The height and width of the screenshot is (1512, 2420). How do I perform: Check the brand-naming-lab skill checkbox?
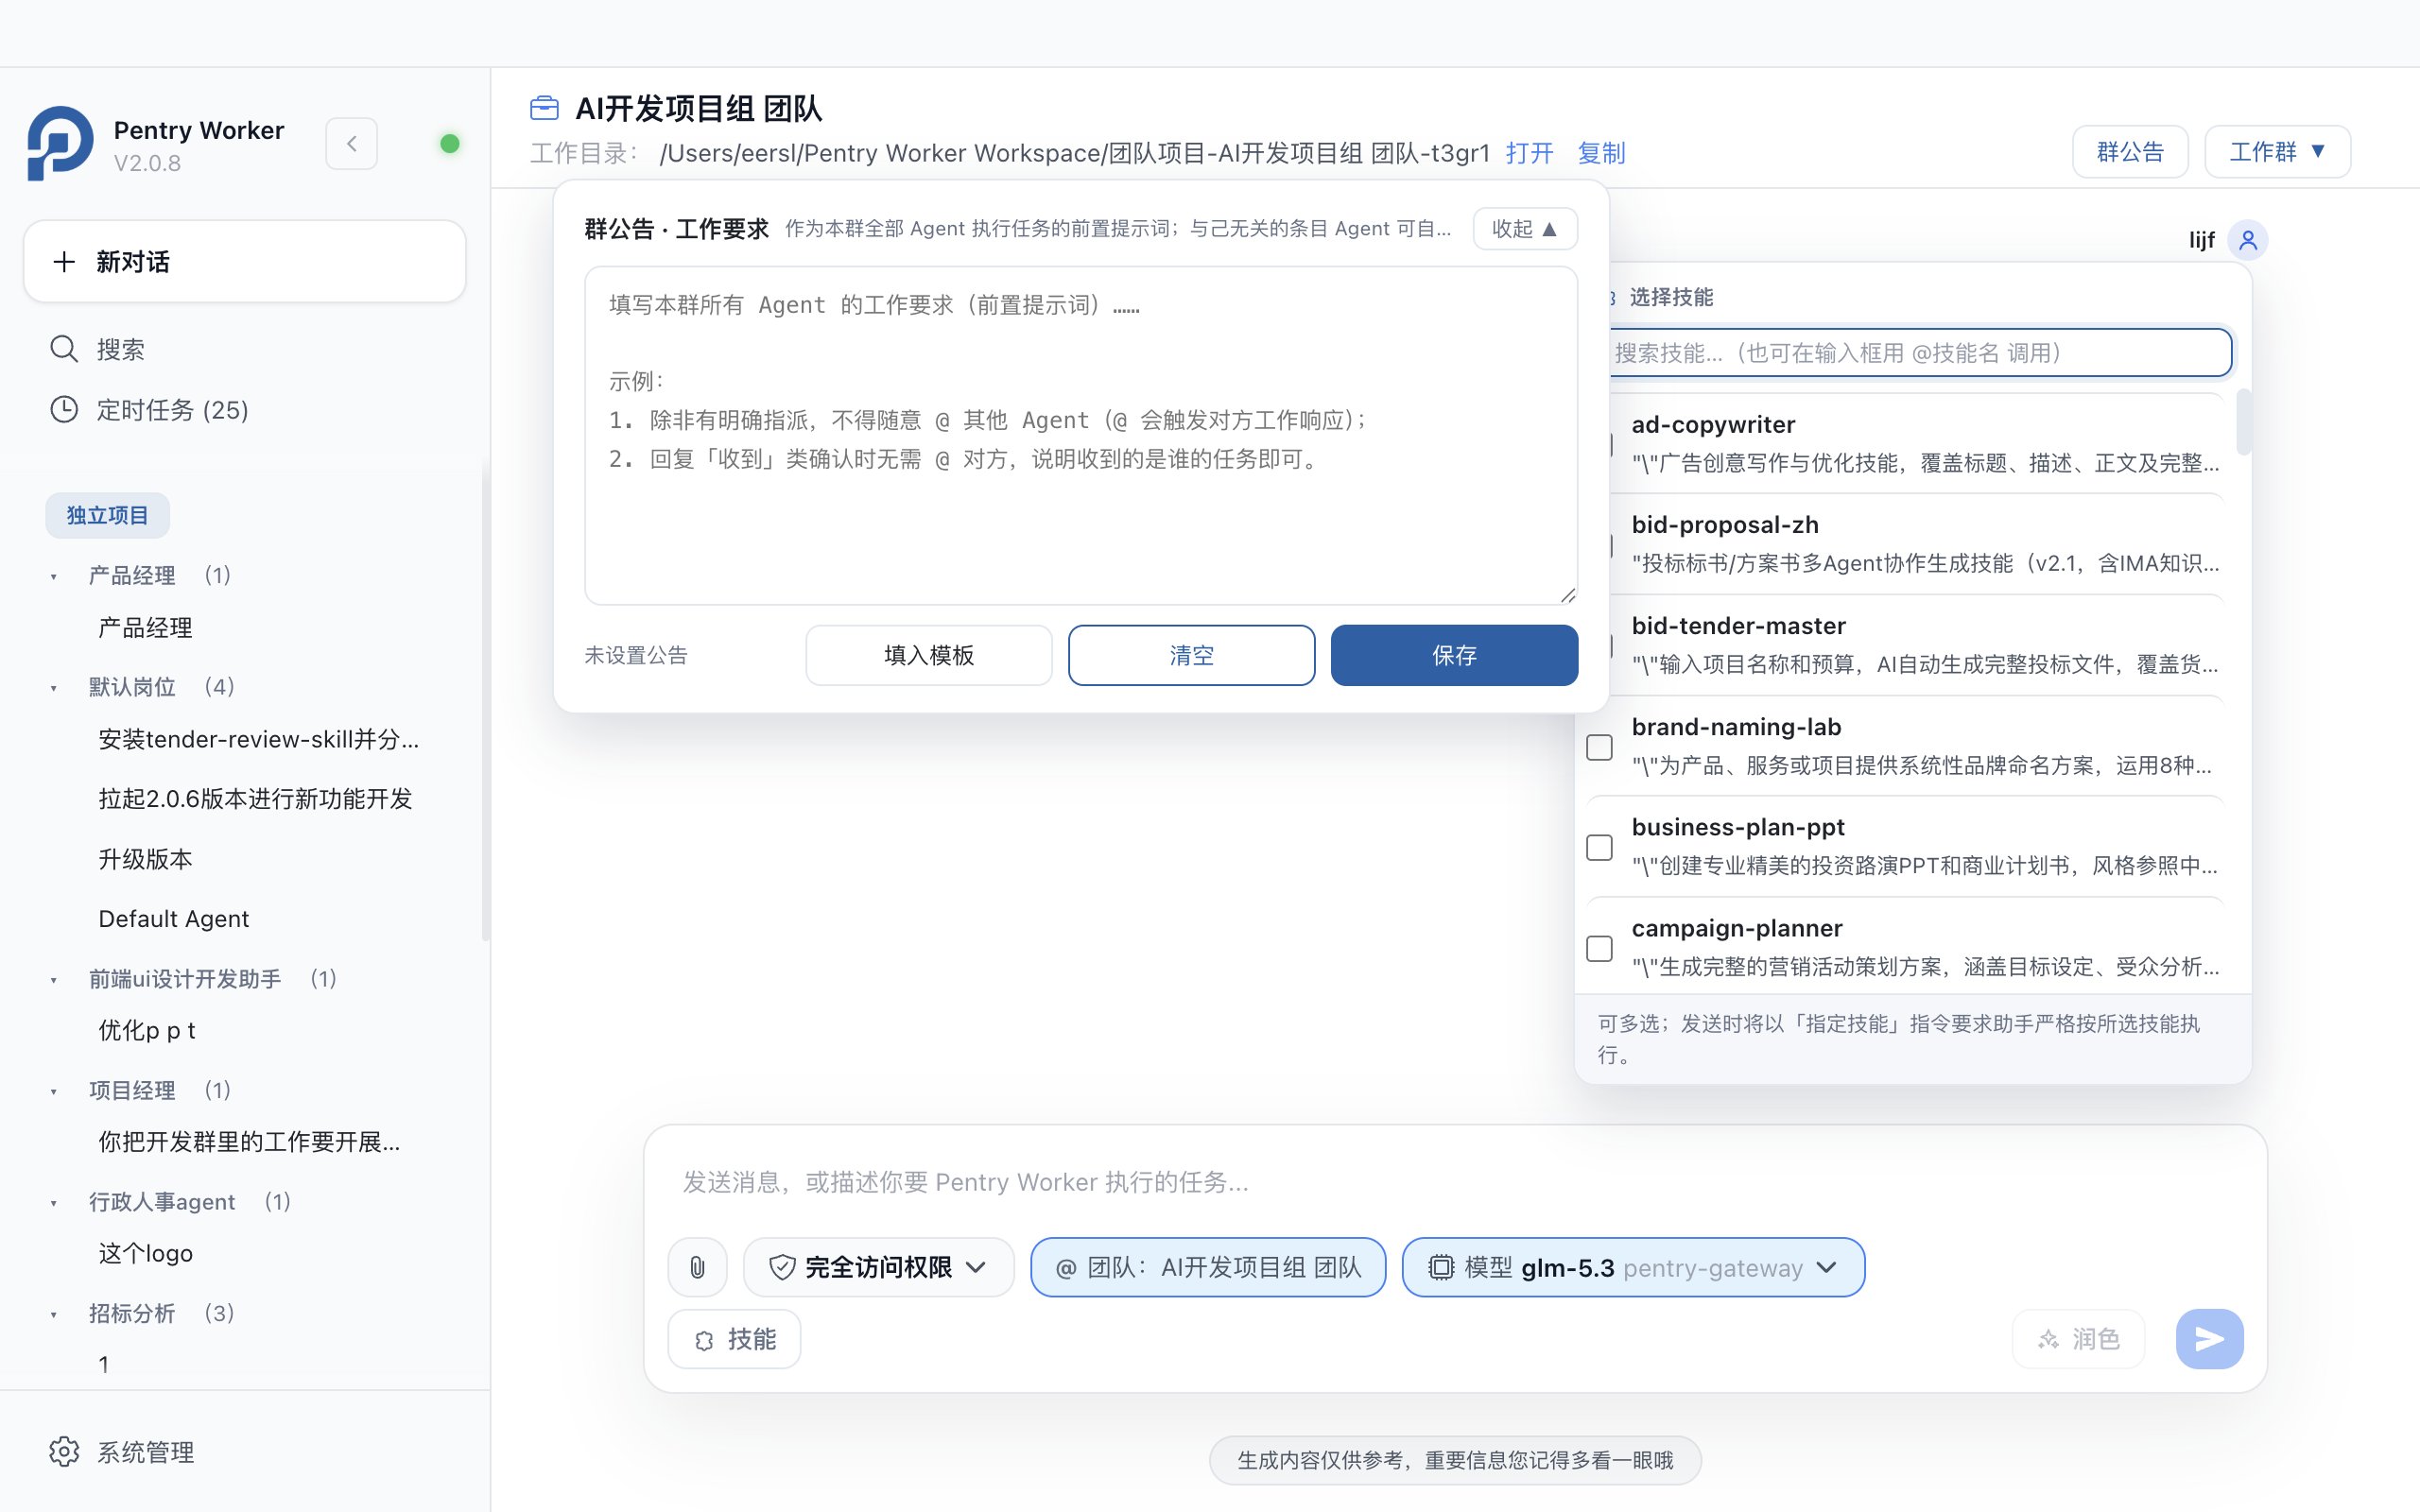[x=1600, y=747]
